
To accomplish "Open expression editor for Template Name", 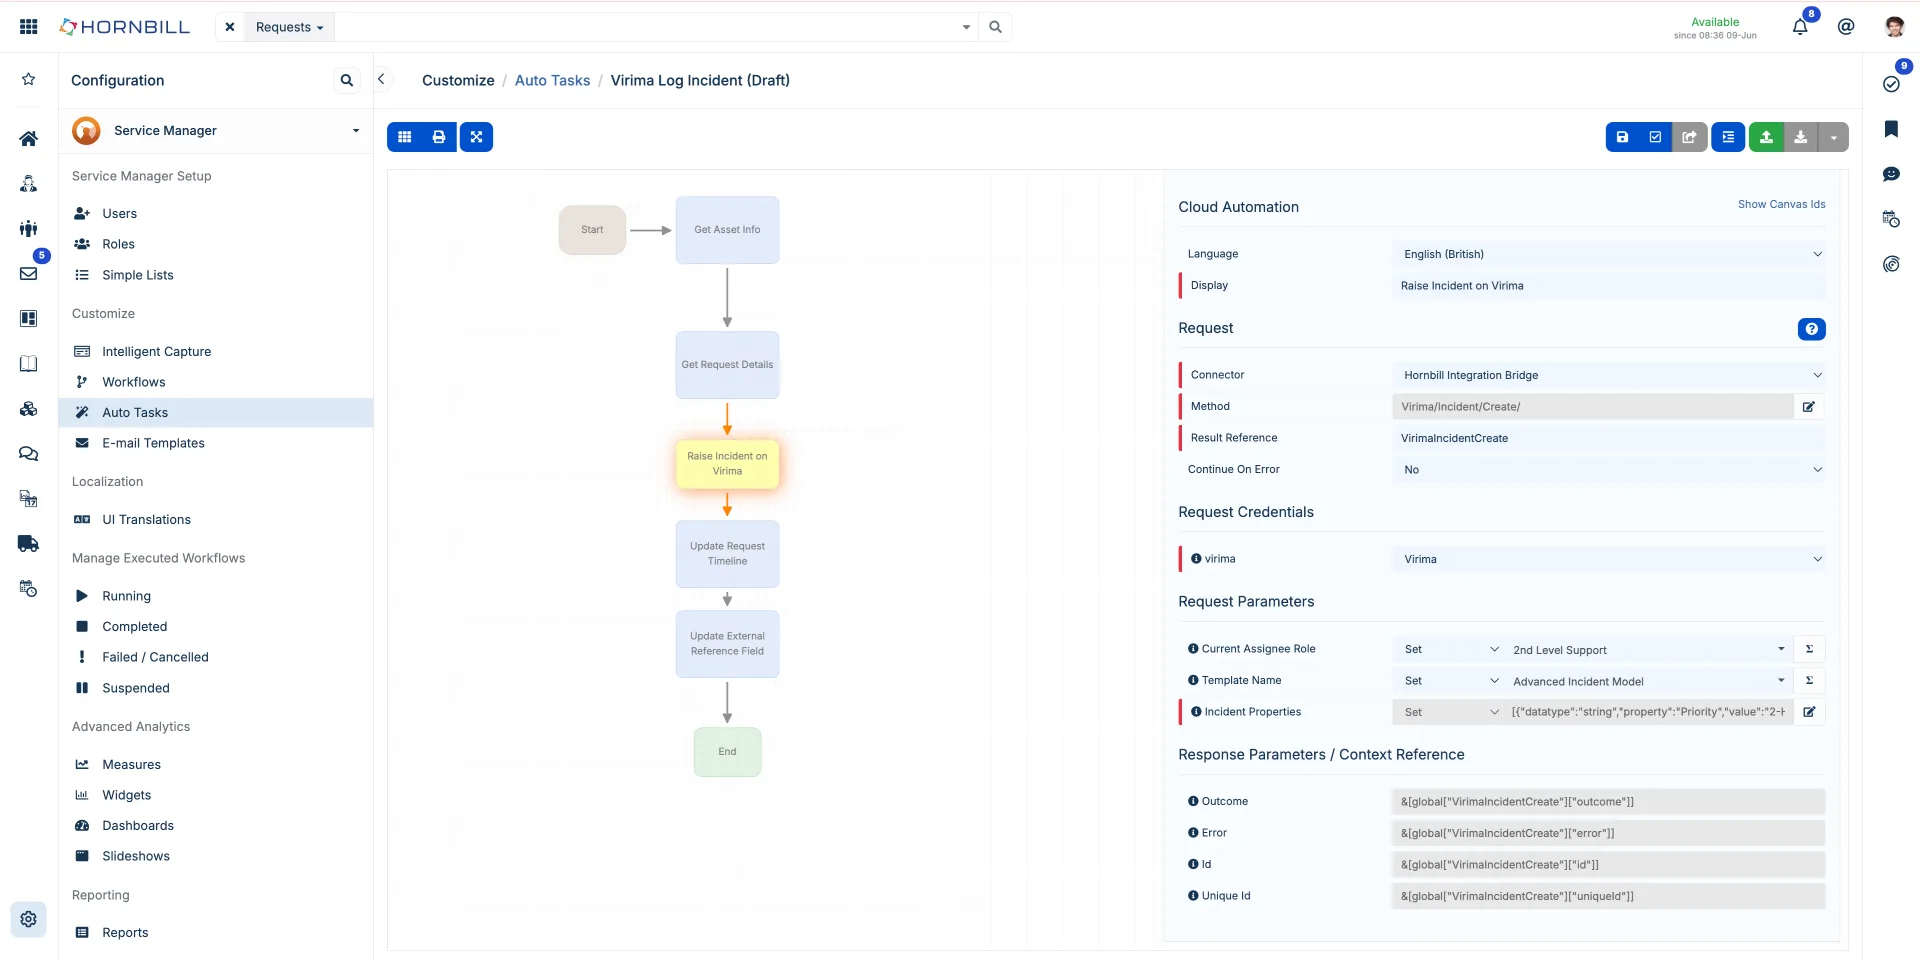I will (x=1809, y=681).
